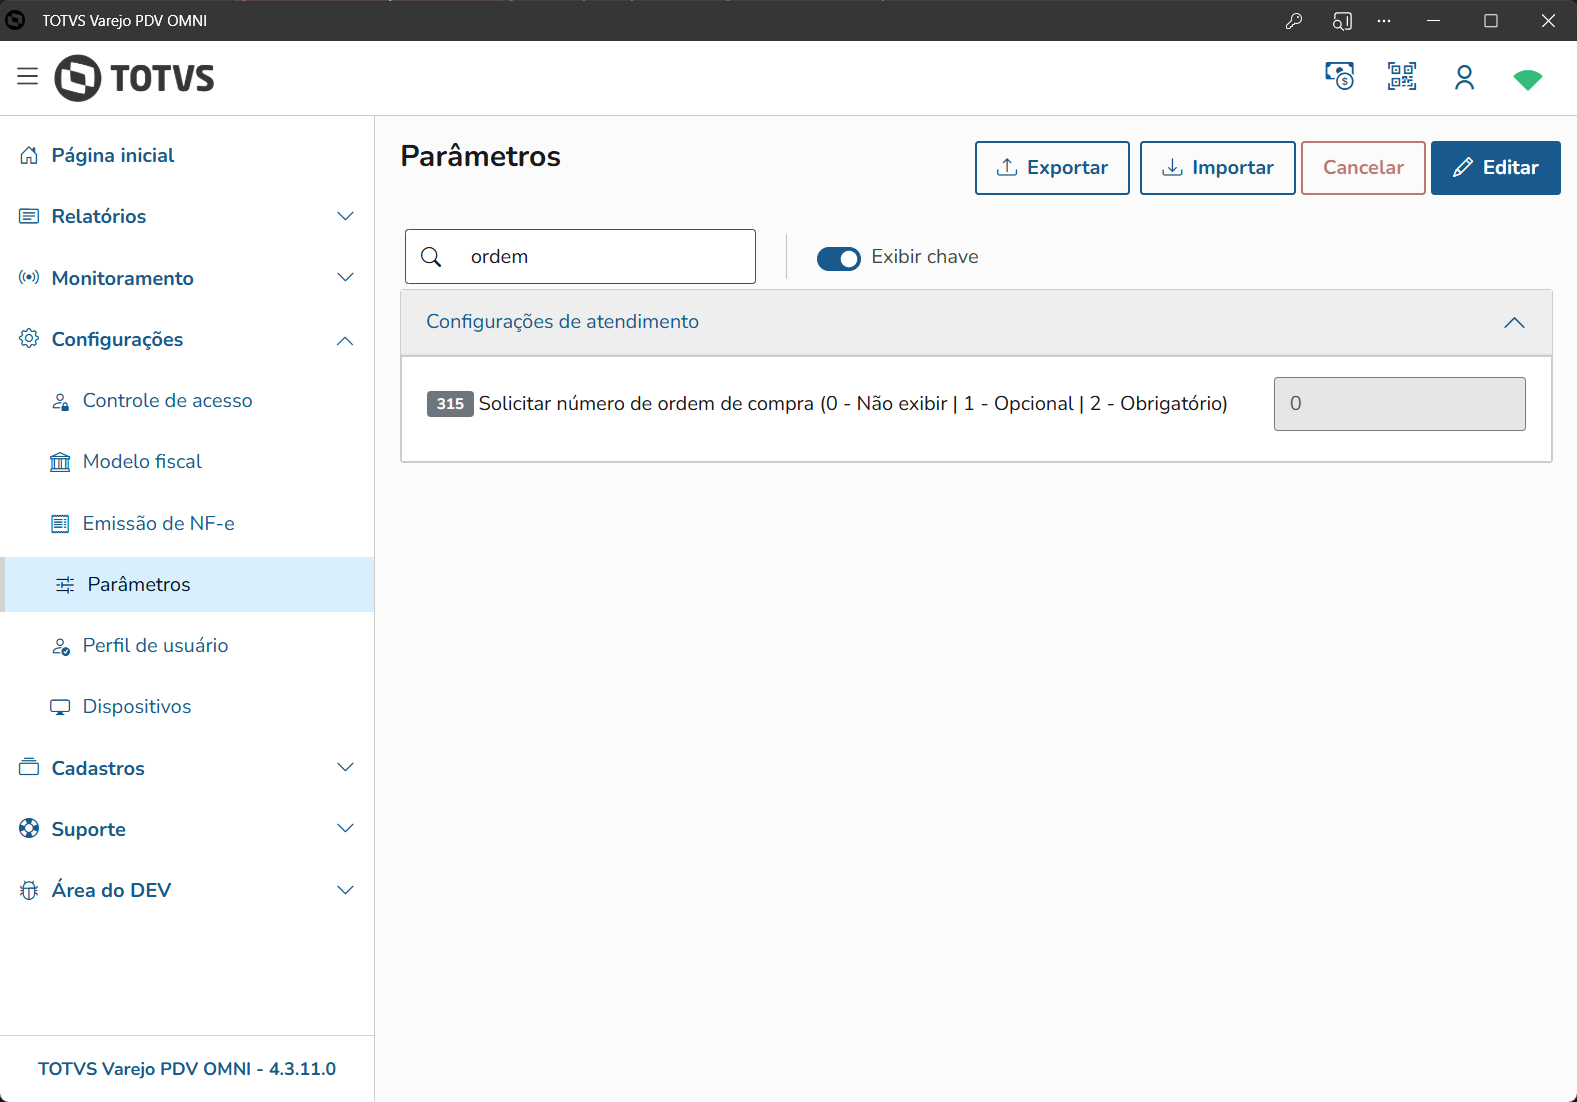Click the search field containing ordem

click(x=580, y=257)
